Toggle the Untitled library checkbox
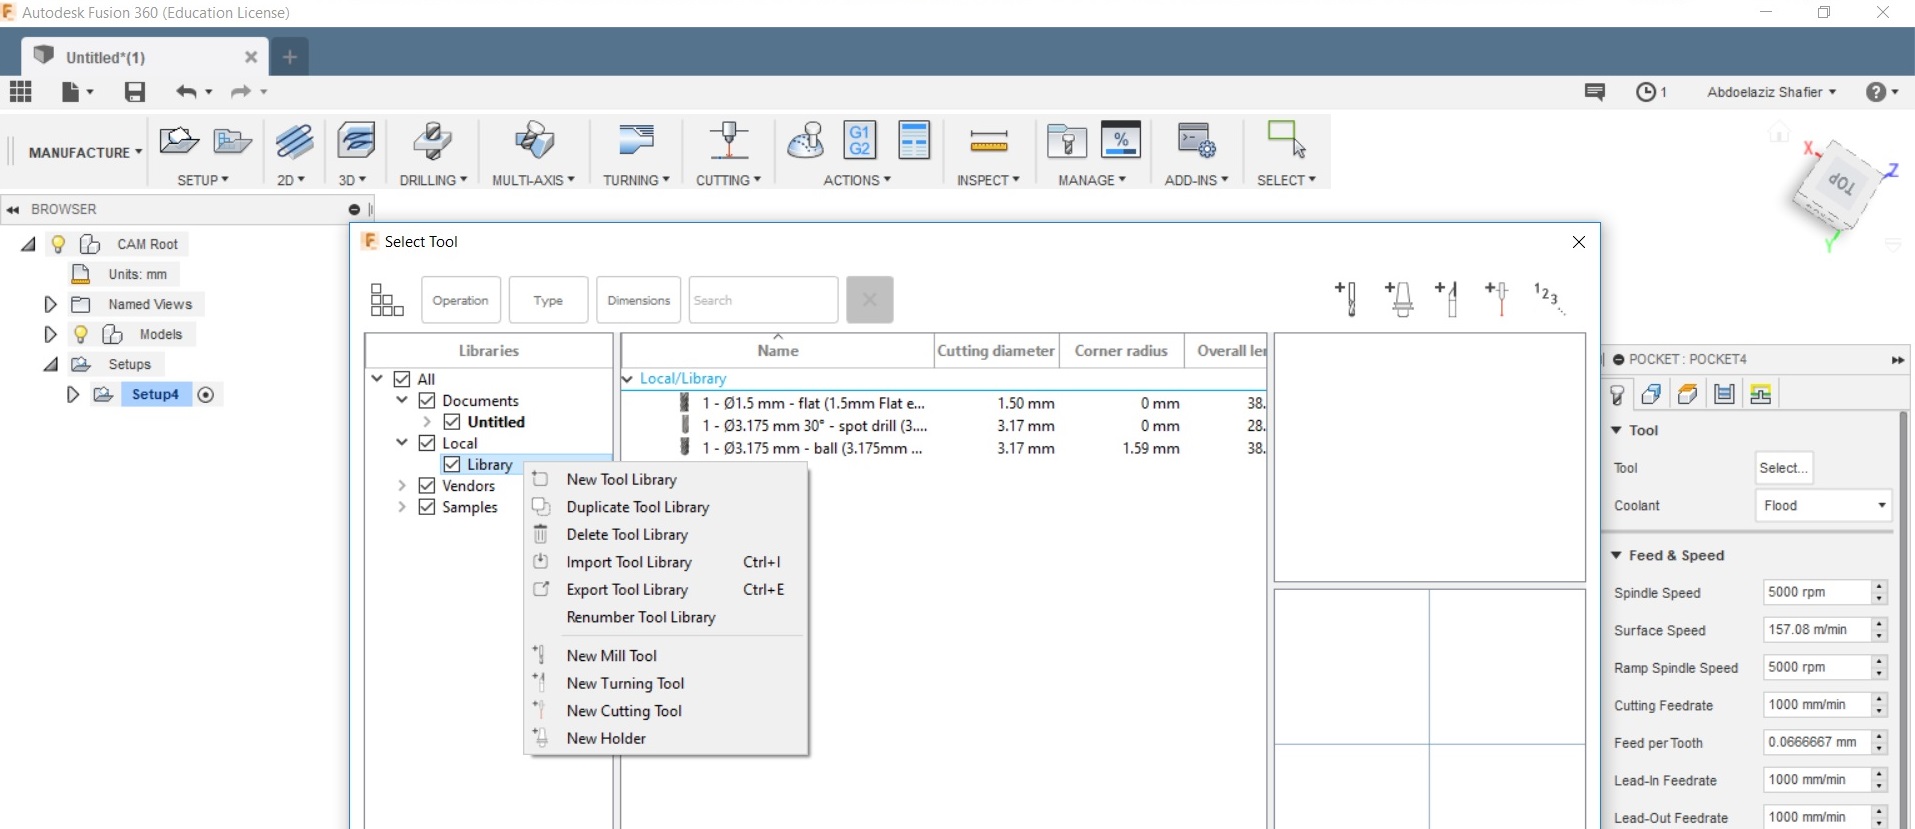The width and height of the screenshot is (1915, 829). pos(452,422)
